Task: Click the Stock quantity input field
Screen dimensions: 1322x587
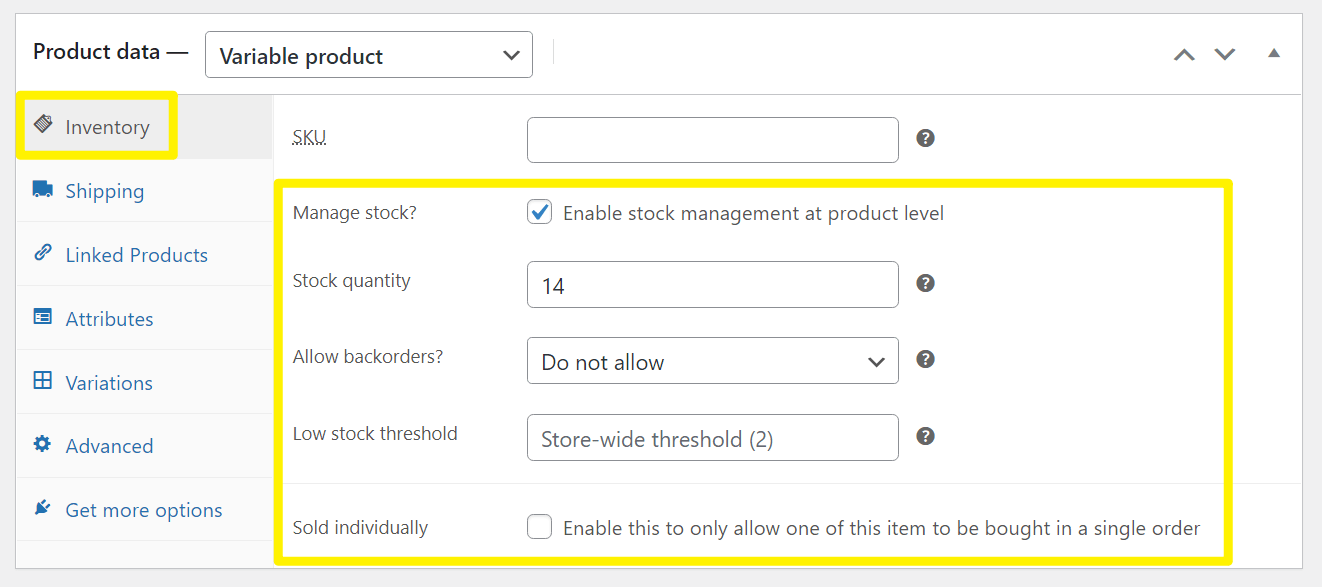Action: coord(713,285)
